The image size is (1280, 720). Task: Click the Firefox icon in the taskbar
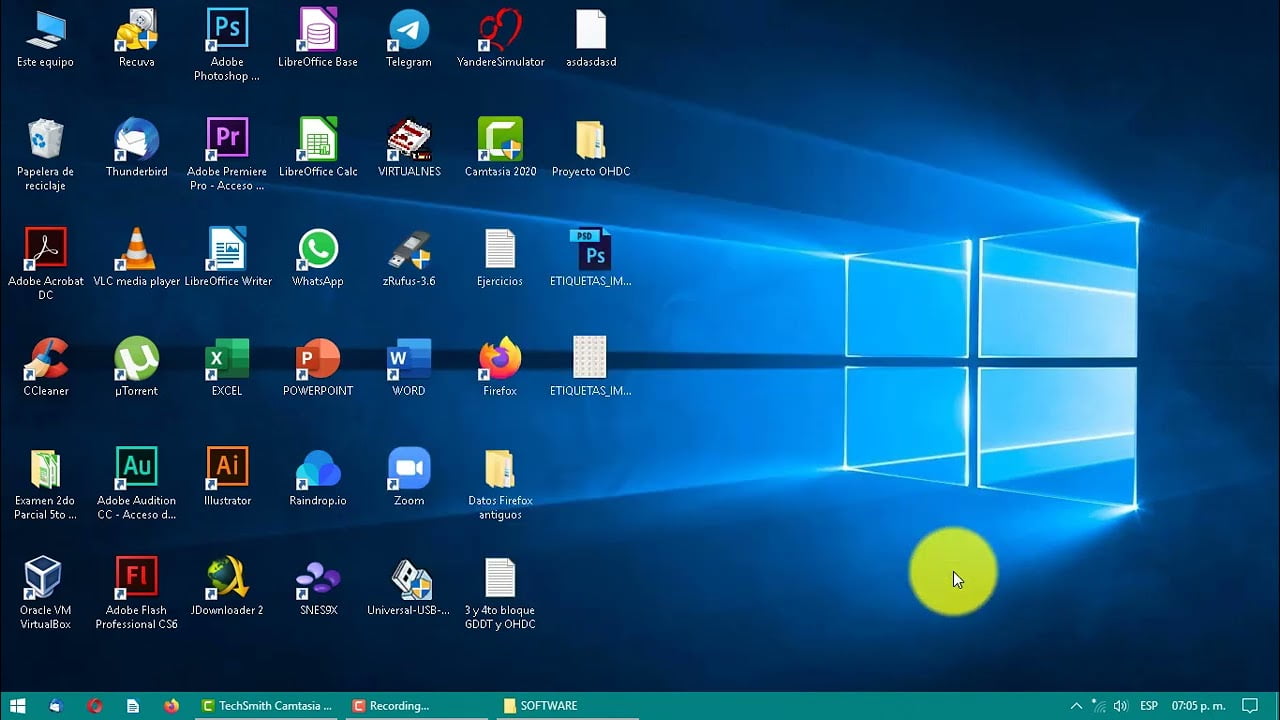pyautogui.click(x=171, y=705)
